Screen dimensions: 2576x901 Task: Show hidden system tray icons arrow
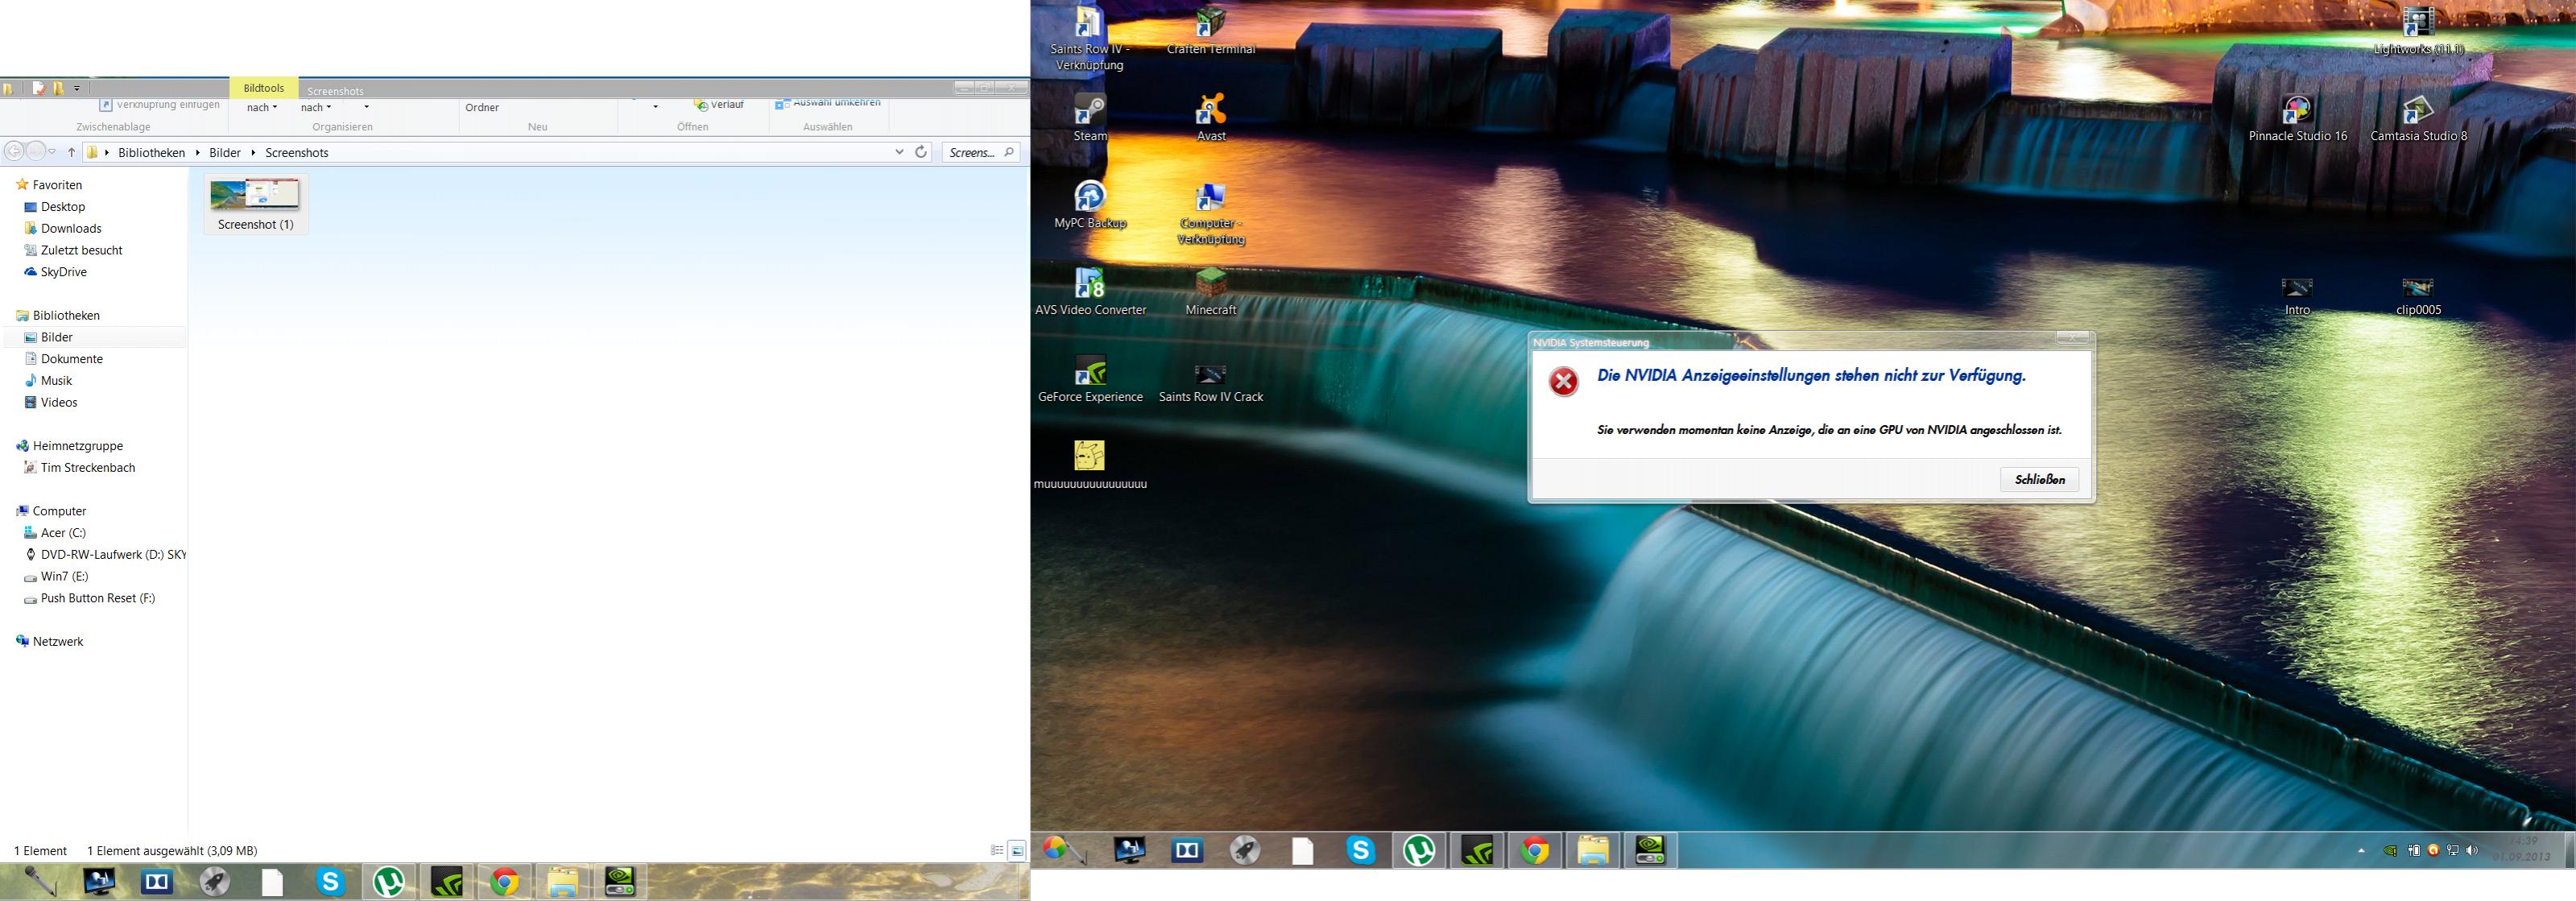click(2361, 851)
